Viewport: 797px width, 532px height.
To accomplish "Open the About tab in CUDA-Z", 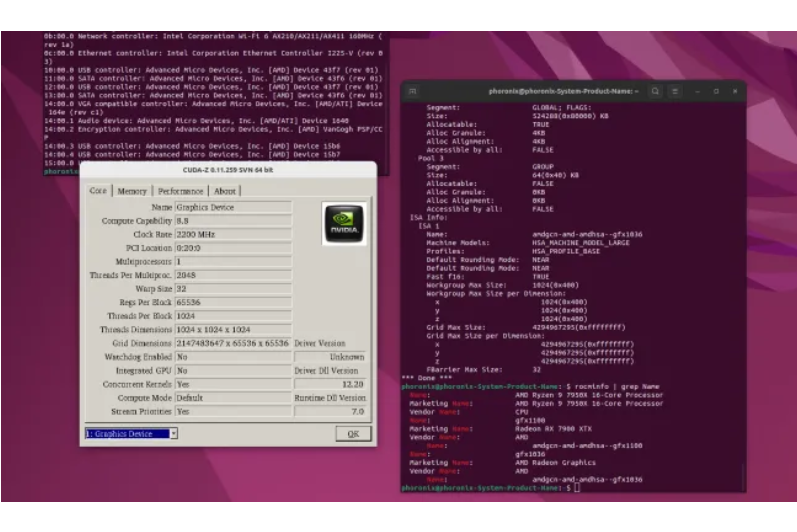I will [225, 191].
